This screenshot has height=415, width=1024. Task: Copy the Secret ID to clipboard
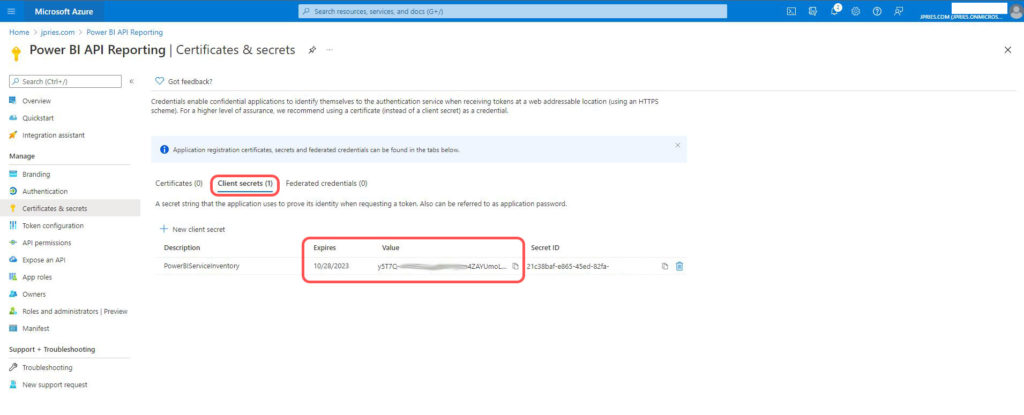pos(664,266)
